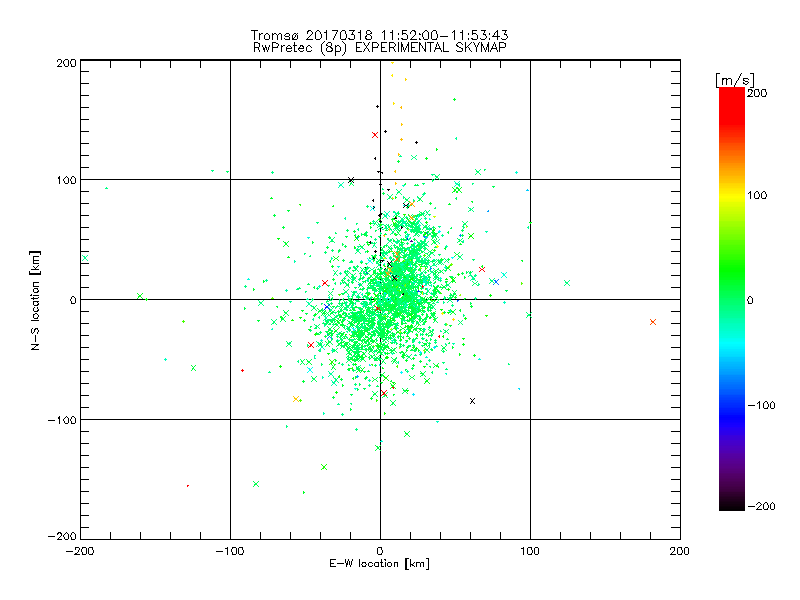Click the '100' tick label on N-S axis
The image size is (800, 600).
point(67,180)
